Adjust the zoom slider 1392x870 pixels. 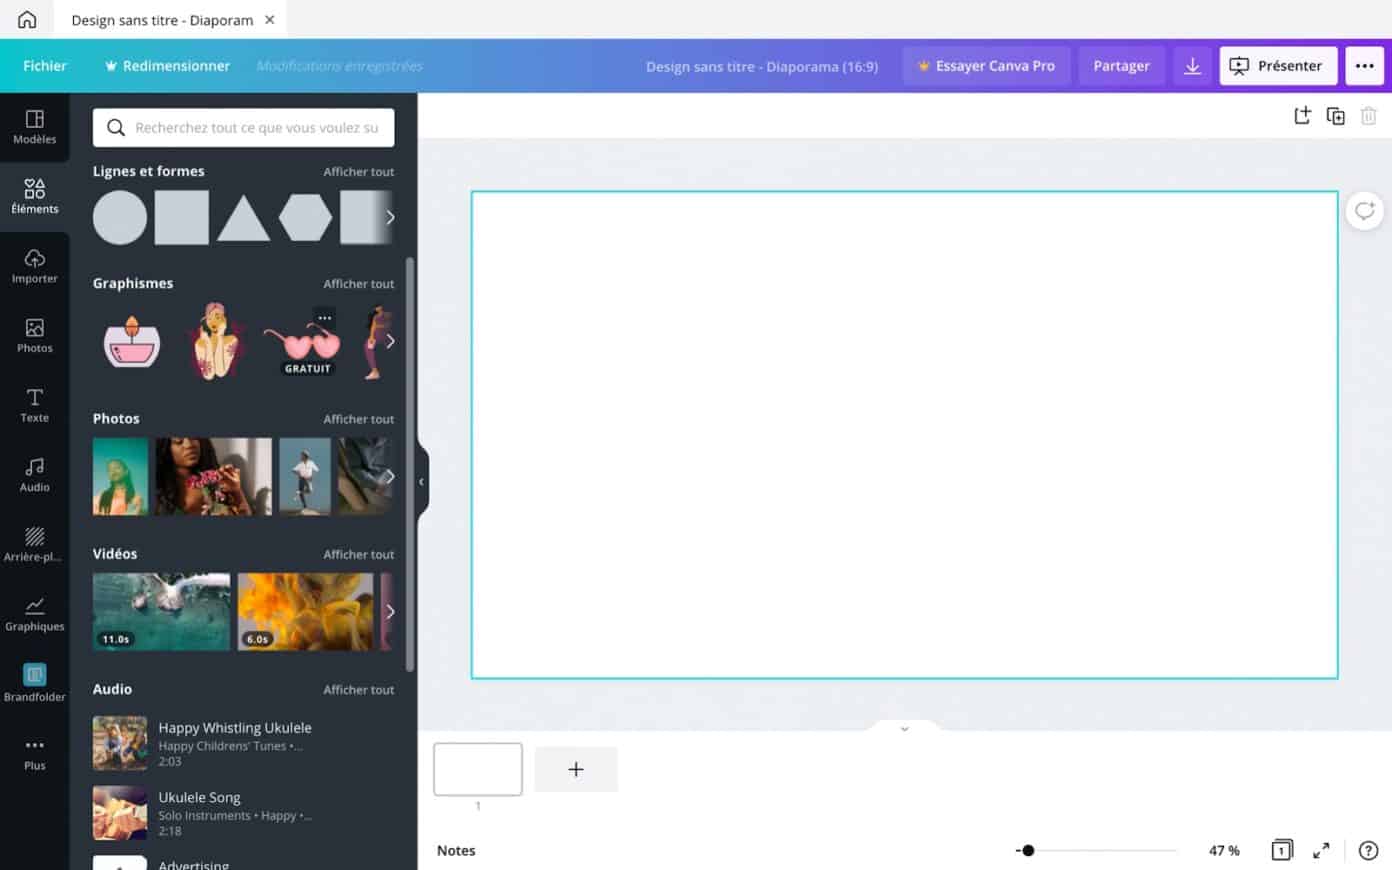[1027, 850]
